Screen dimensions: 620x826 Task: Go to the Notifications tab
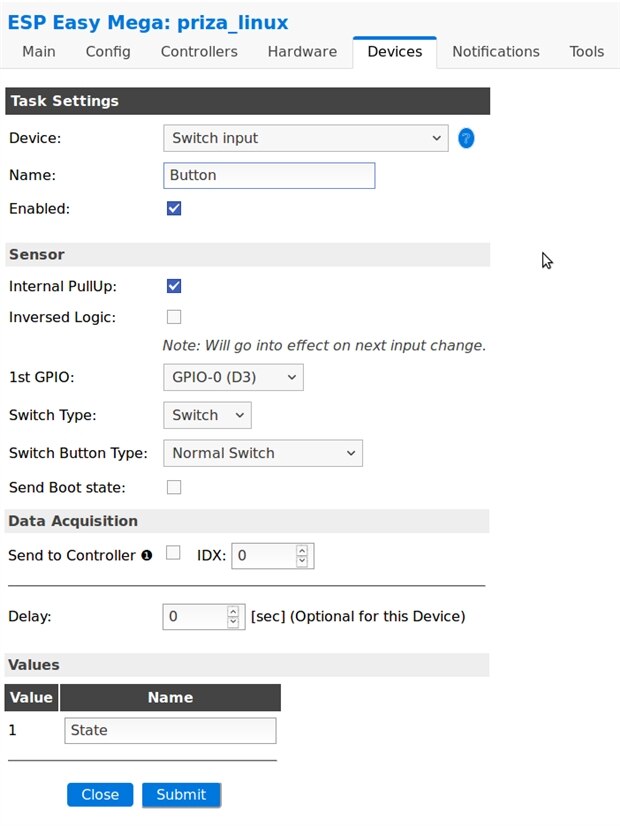pyautogui.click(x=495, y=52)
